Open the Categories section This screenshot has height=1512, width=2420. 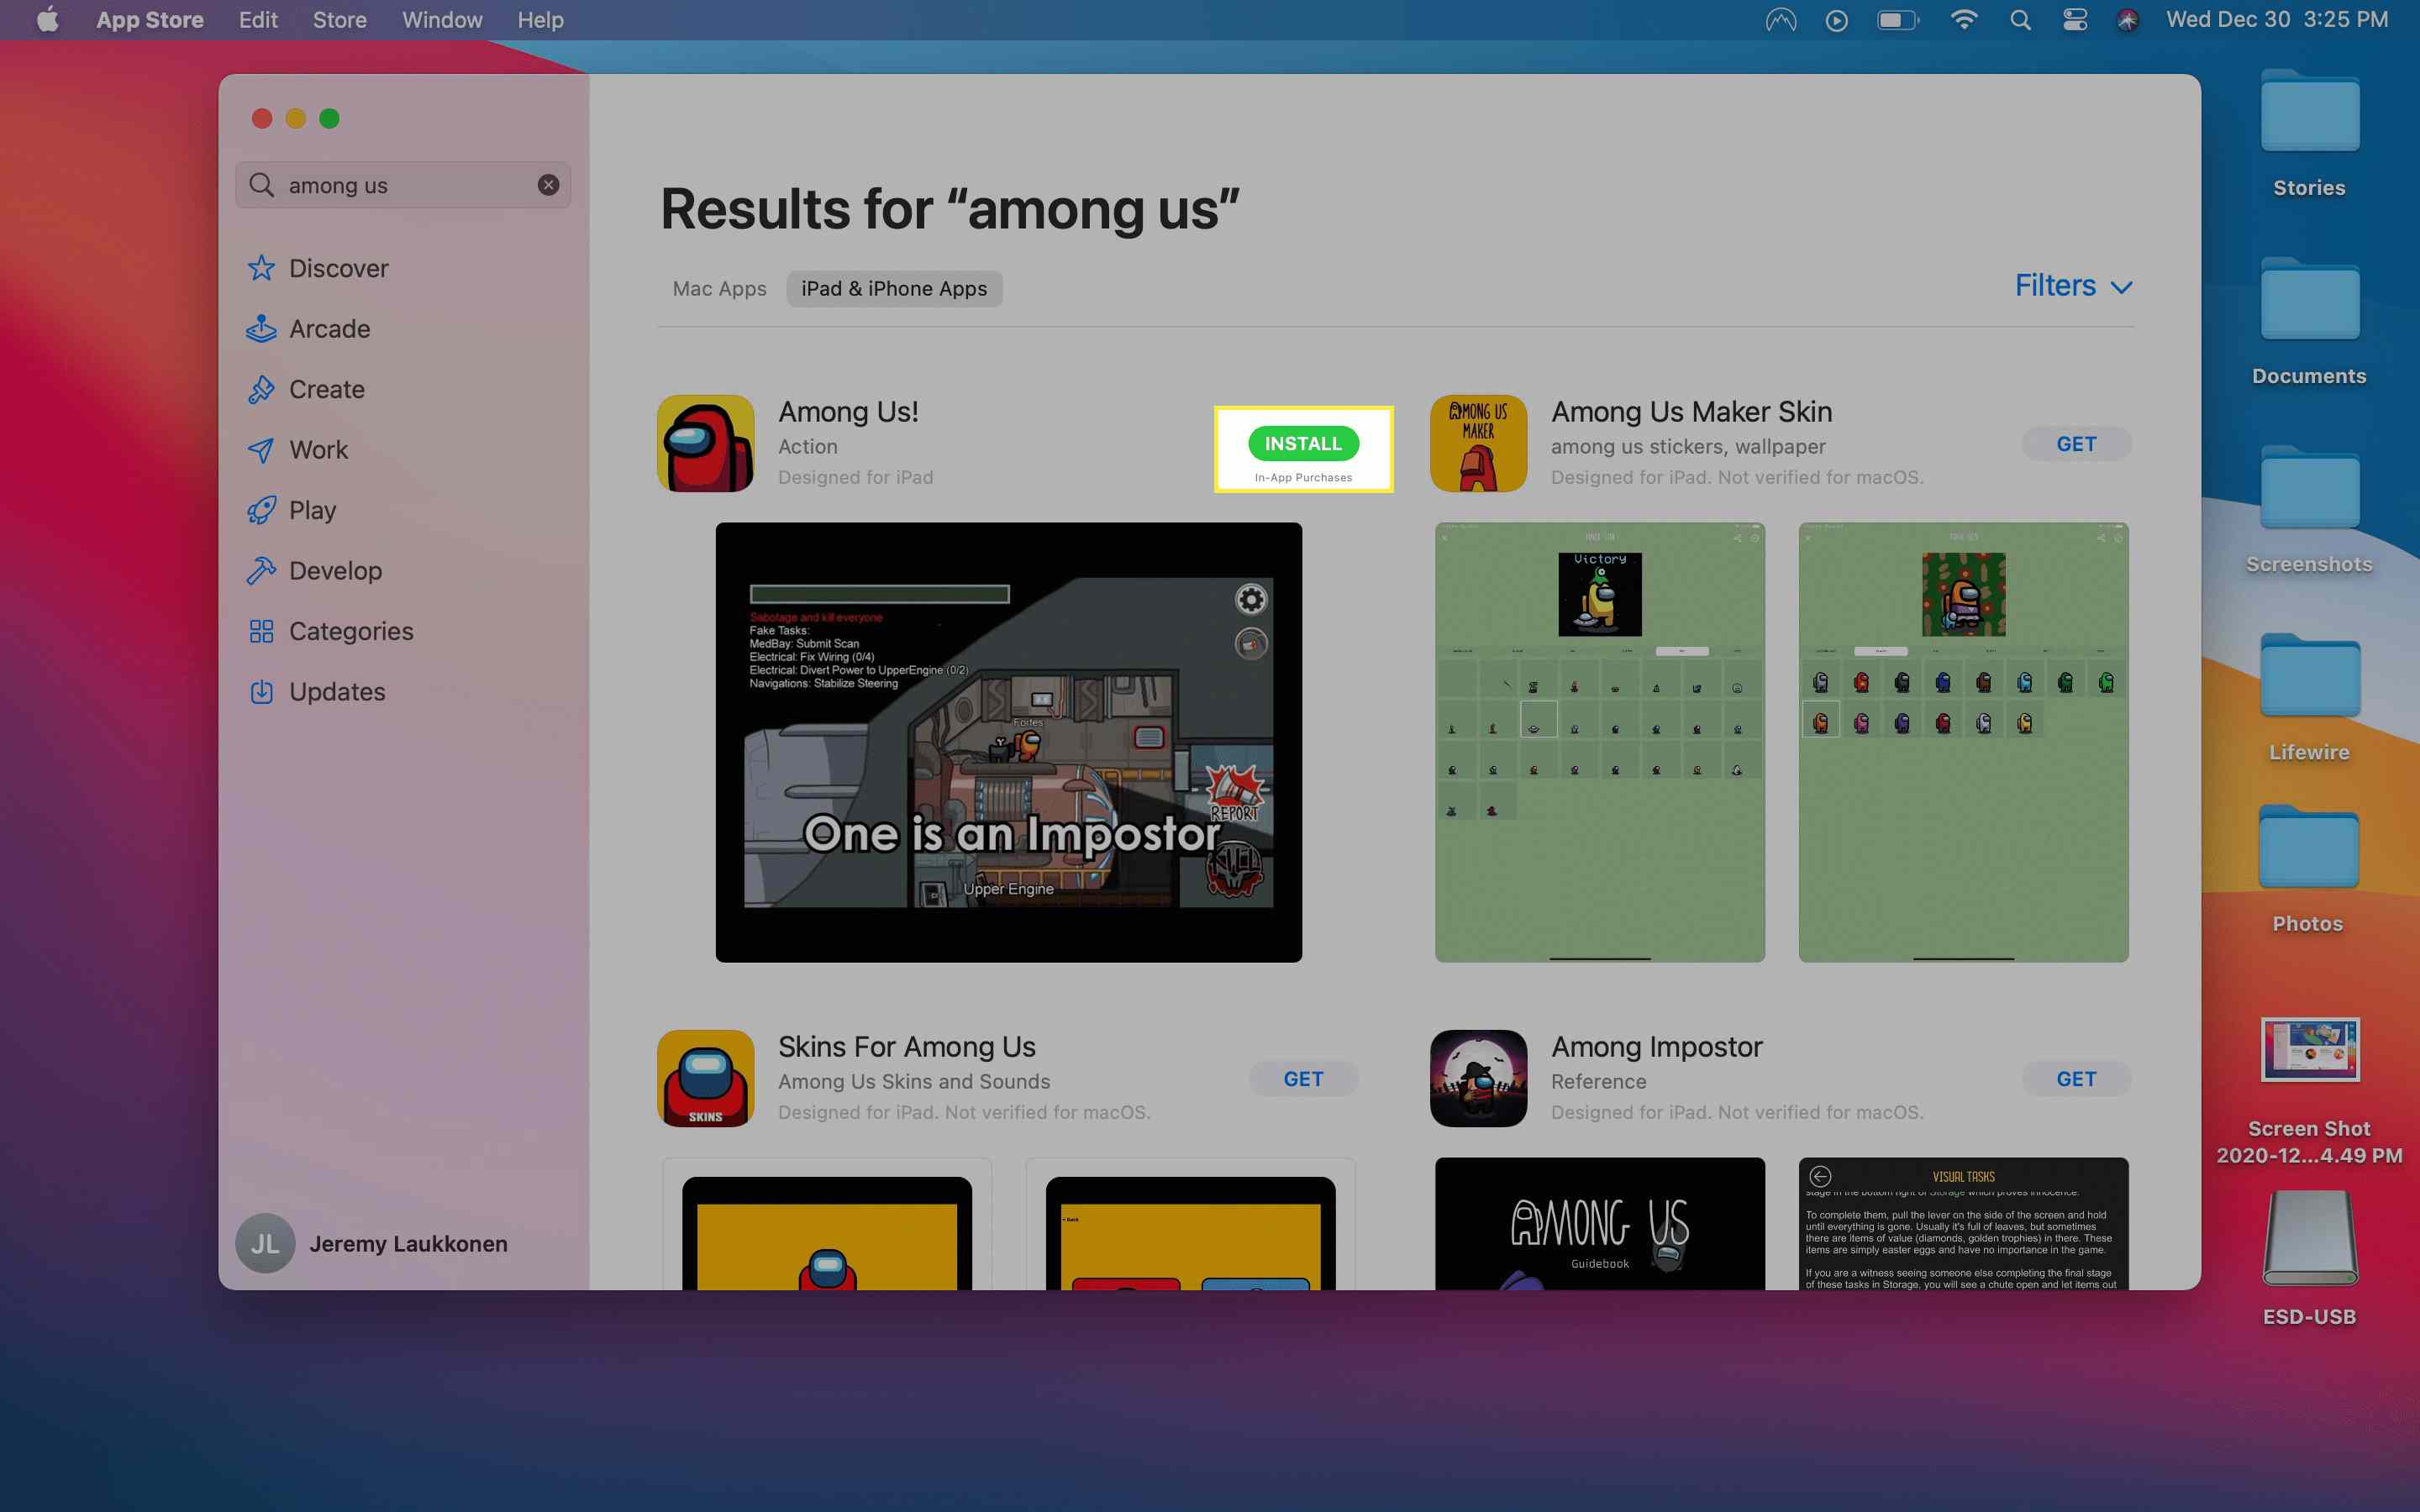pos(352,629)
